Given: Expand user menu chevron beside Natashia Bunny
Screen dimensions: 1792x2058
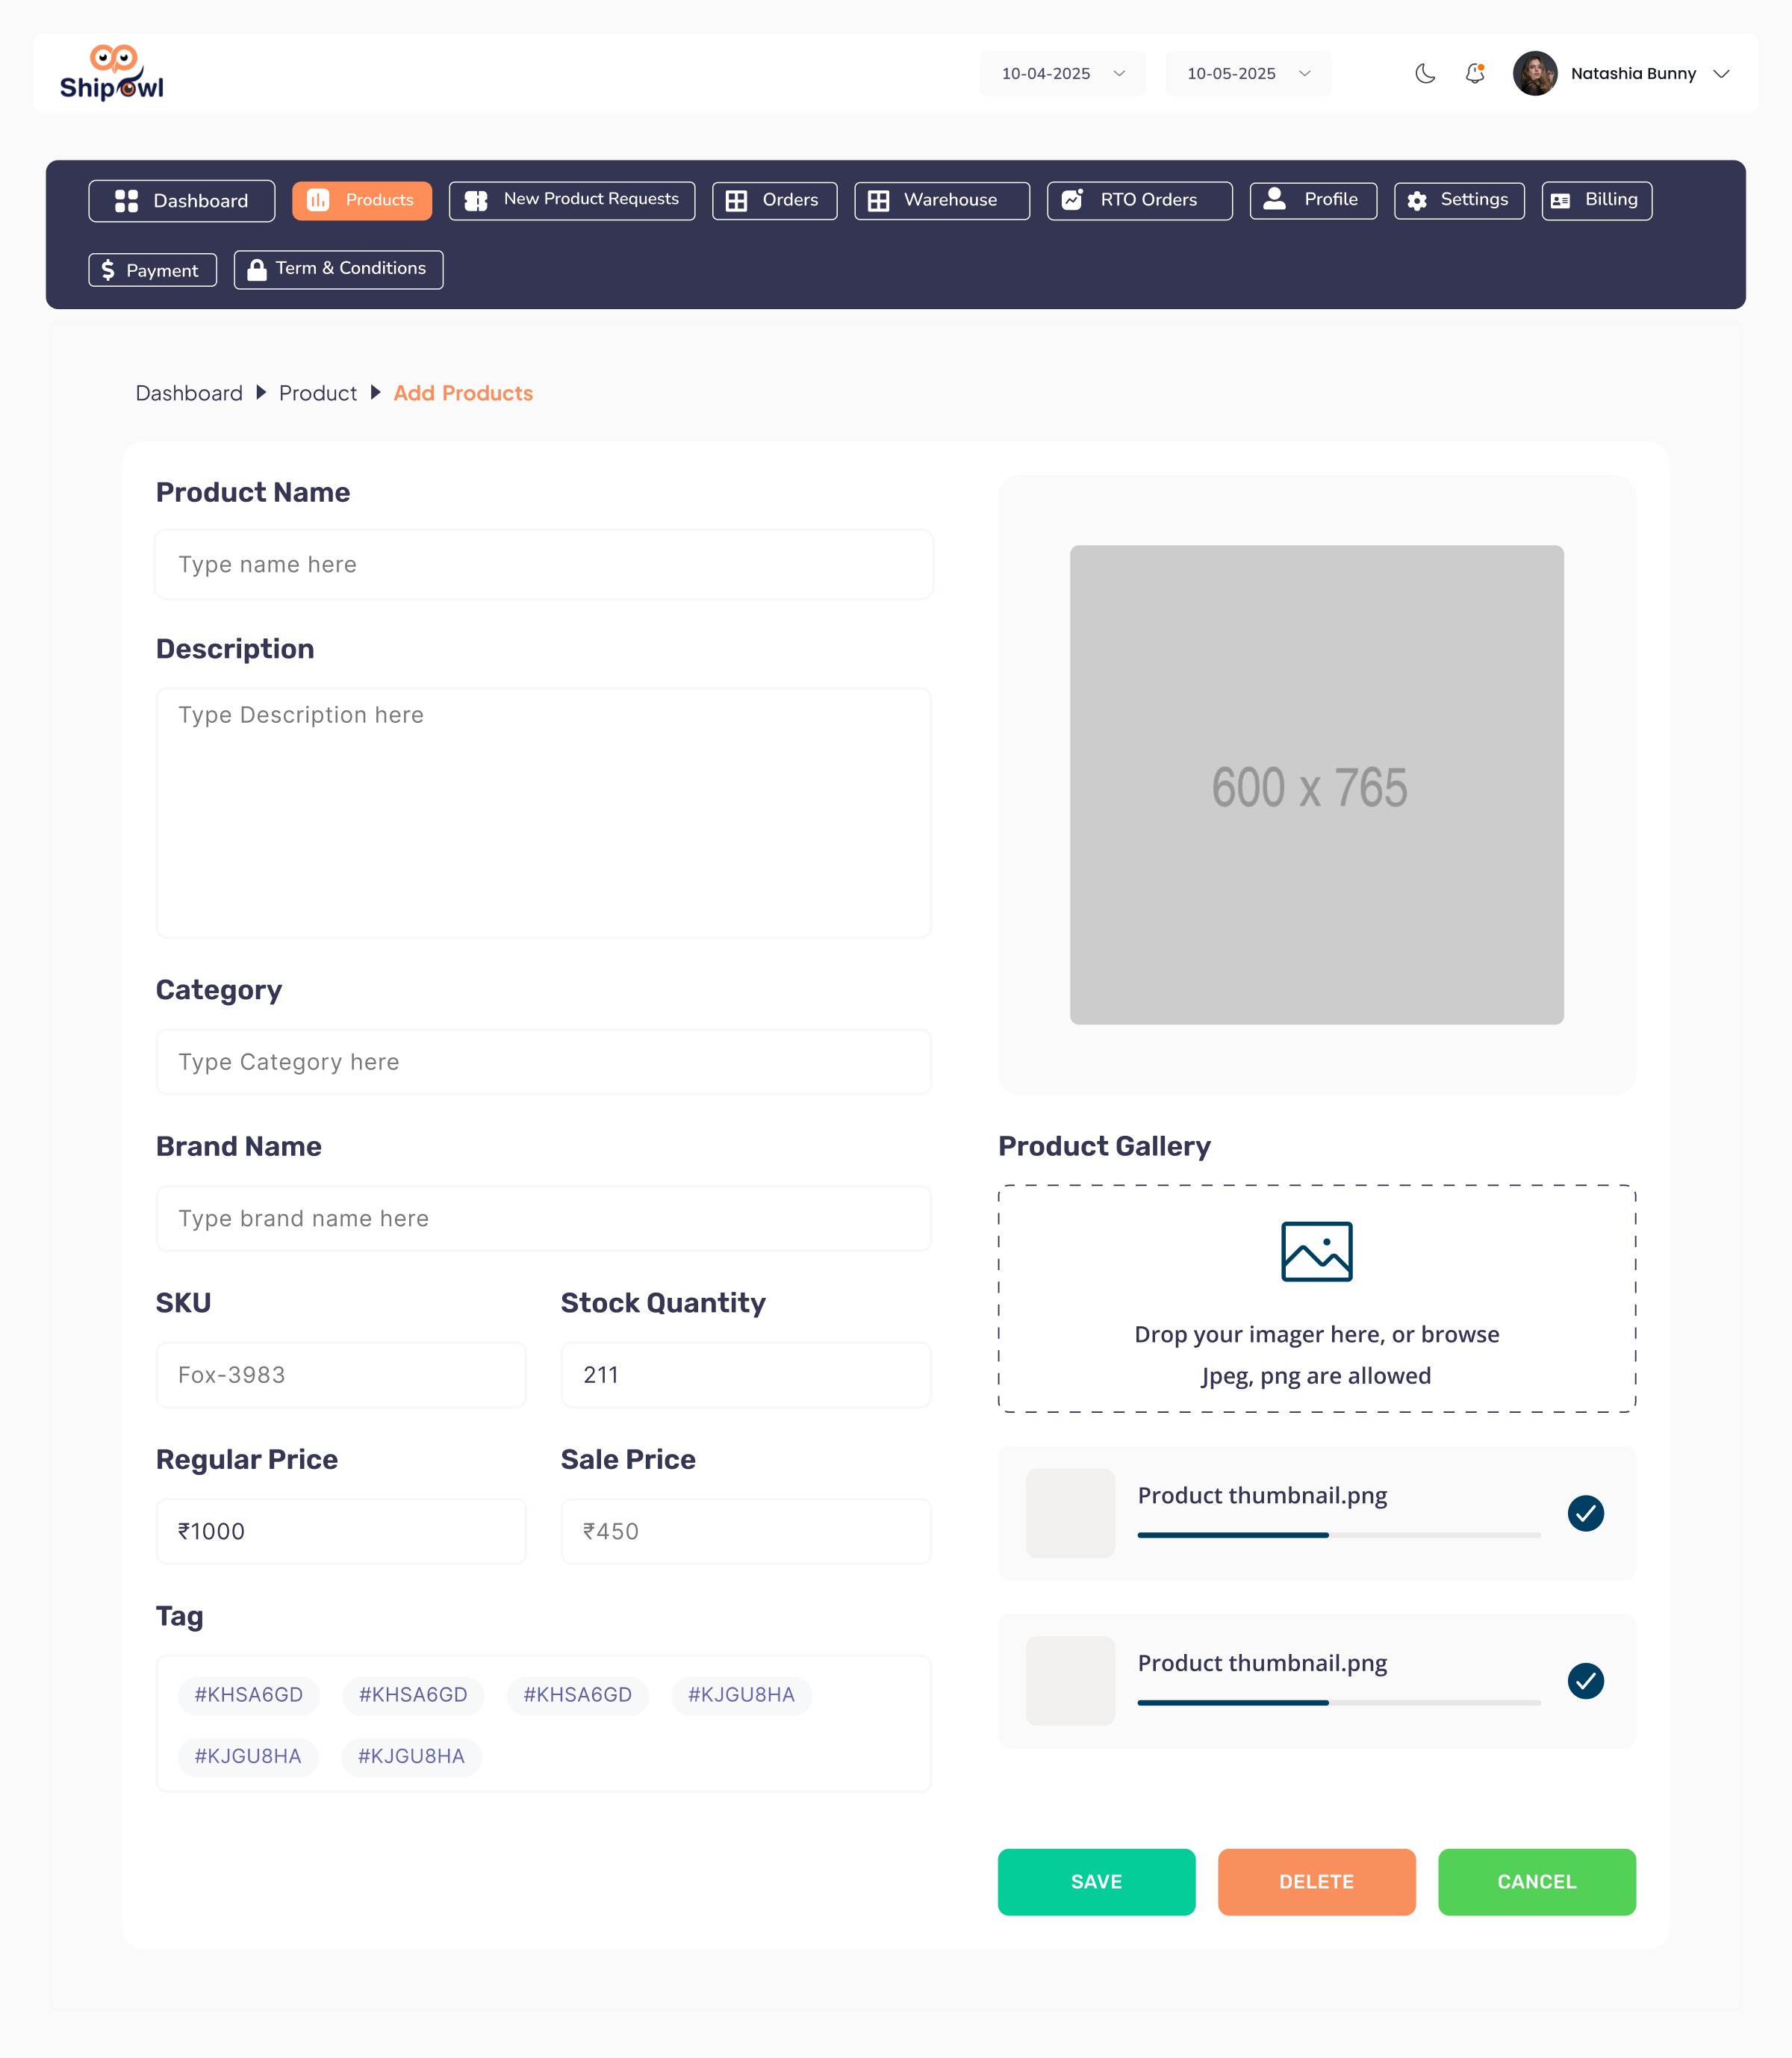Looking at the screenshot, I should 1721,74.
